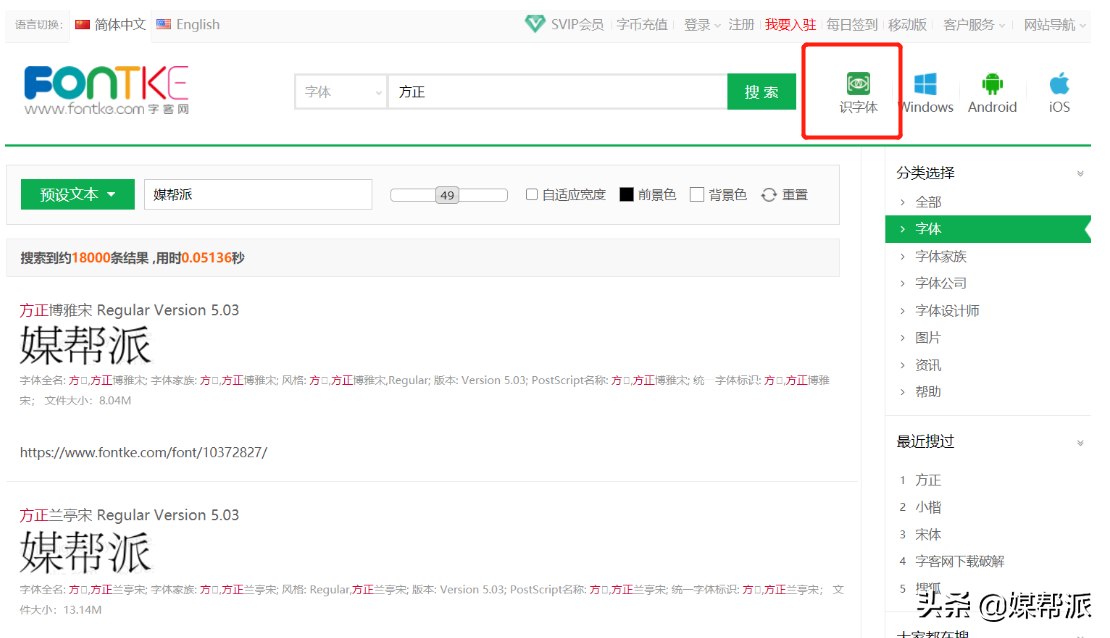1110x638 pixels.
Task: Click the 方正兰亭宋 preview image
Action: 85,552
